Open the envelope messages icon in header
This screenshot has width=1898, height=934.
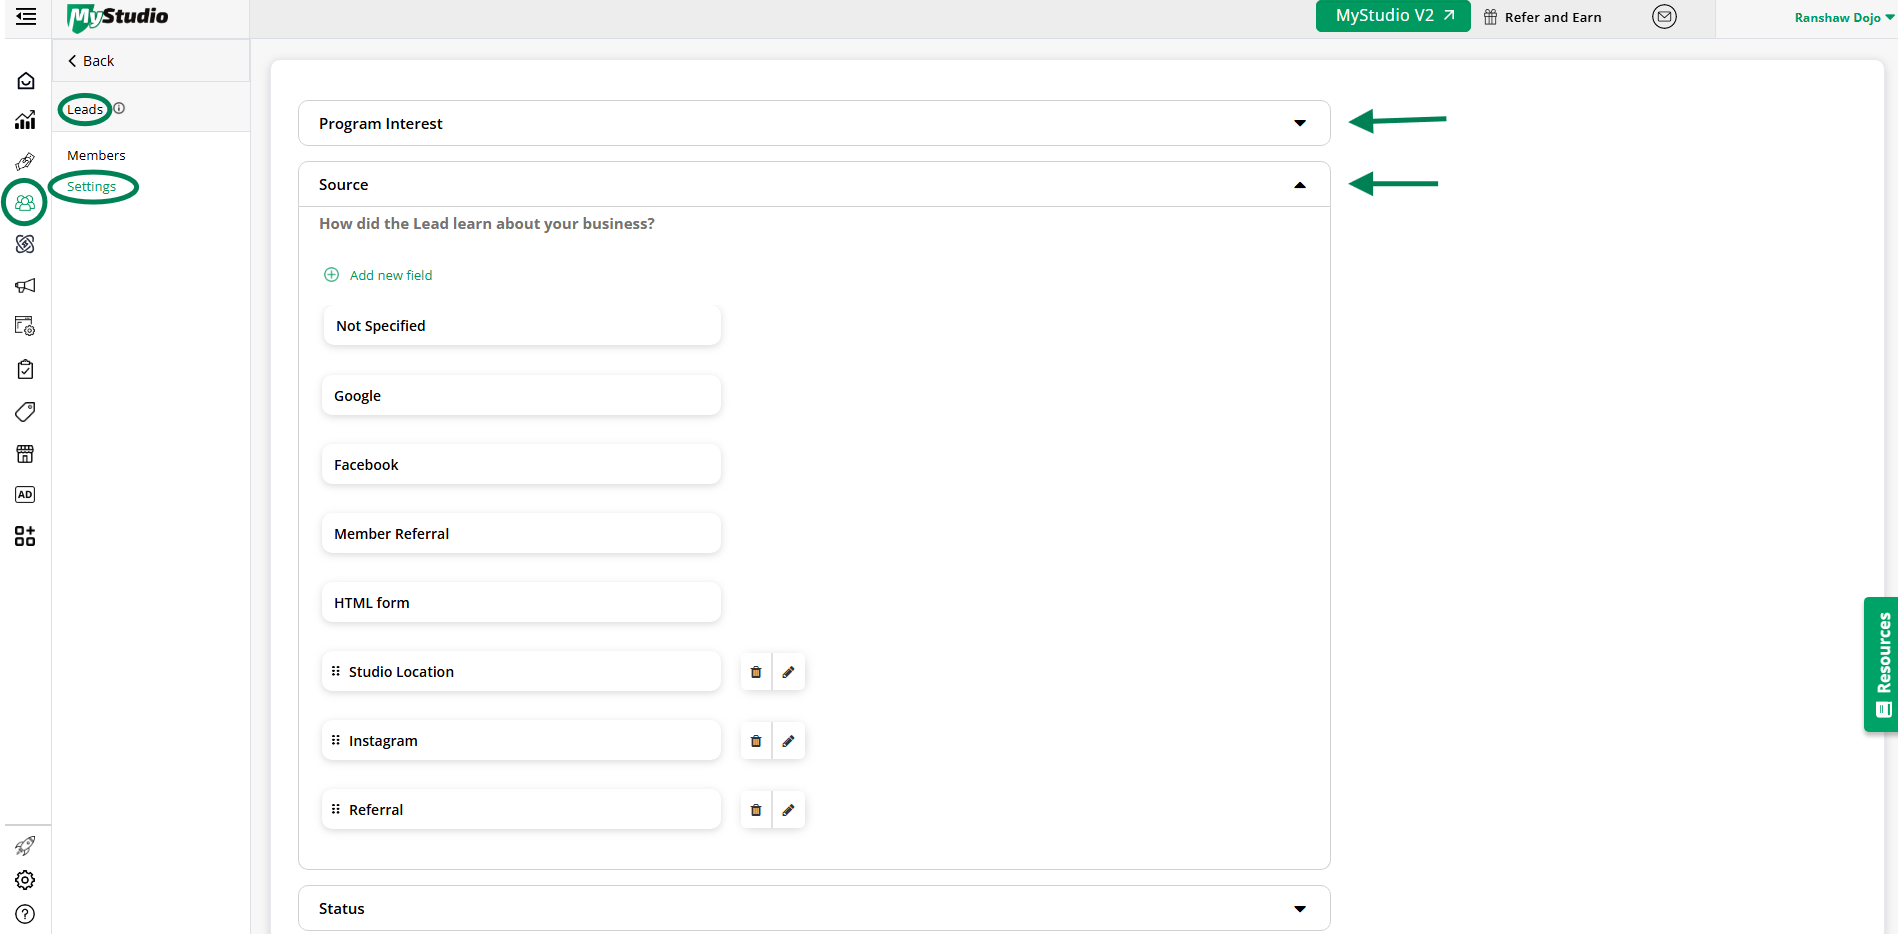pyautogui.click(x=1663, y=16)
